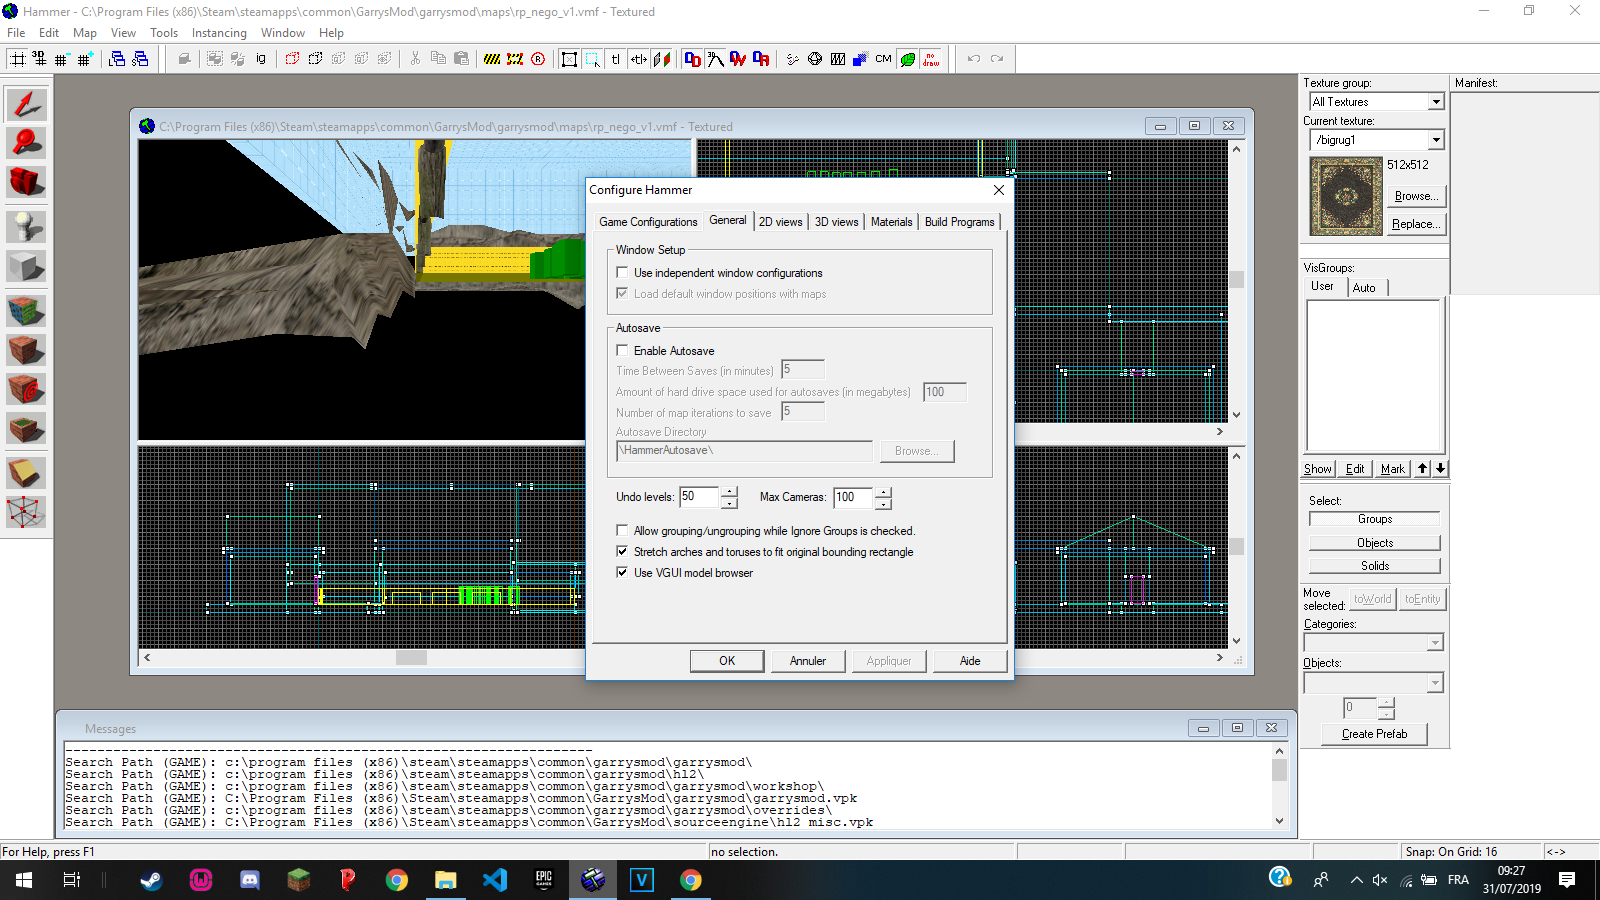Select the Entity tool (light bulb)

tap(26, 227)
